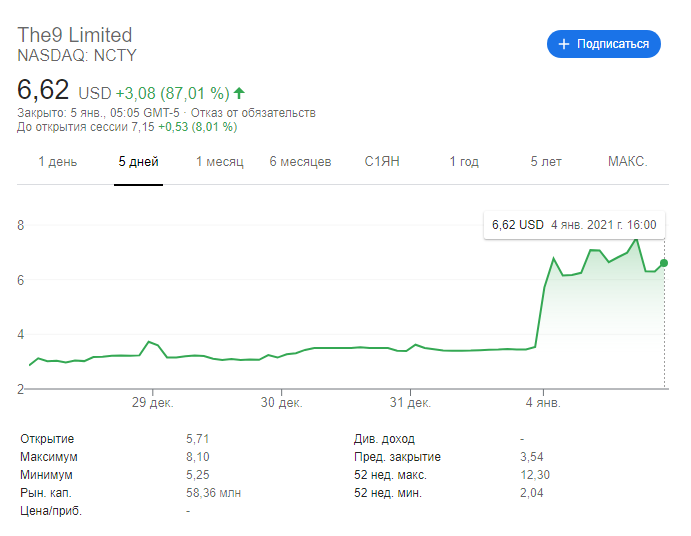The image size is (691, 536).
Task: Click the Максимум value 8,10
Action: click(197, 457)
